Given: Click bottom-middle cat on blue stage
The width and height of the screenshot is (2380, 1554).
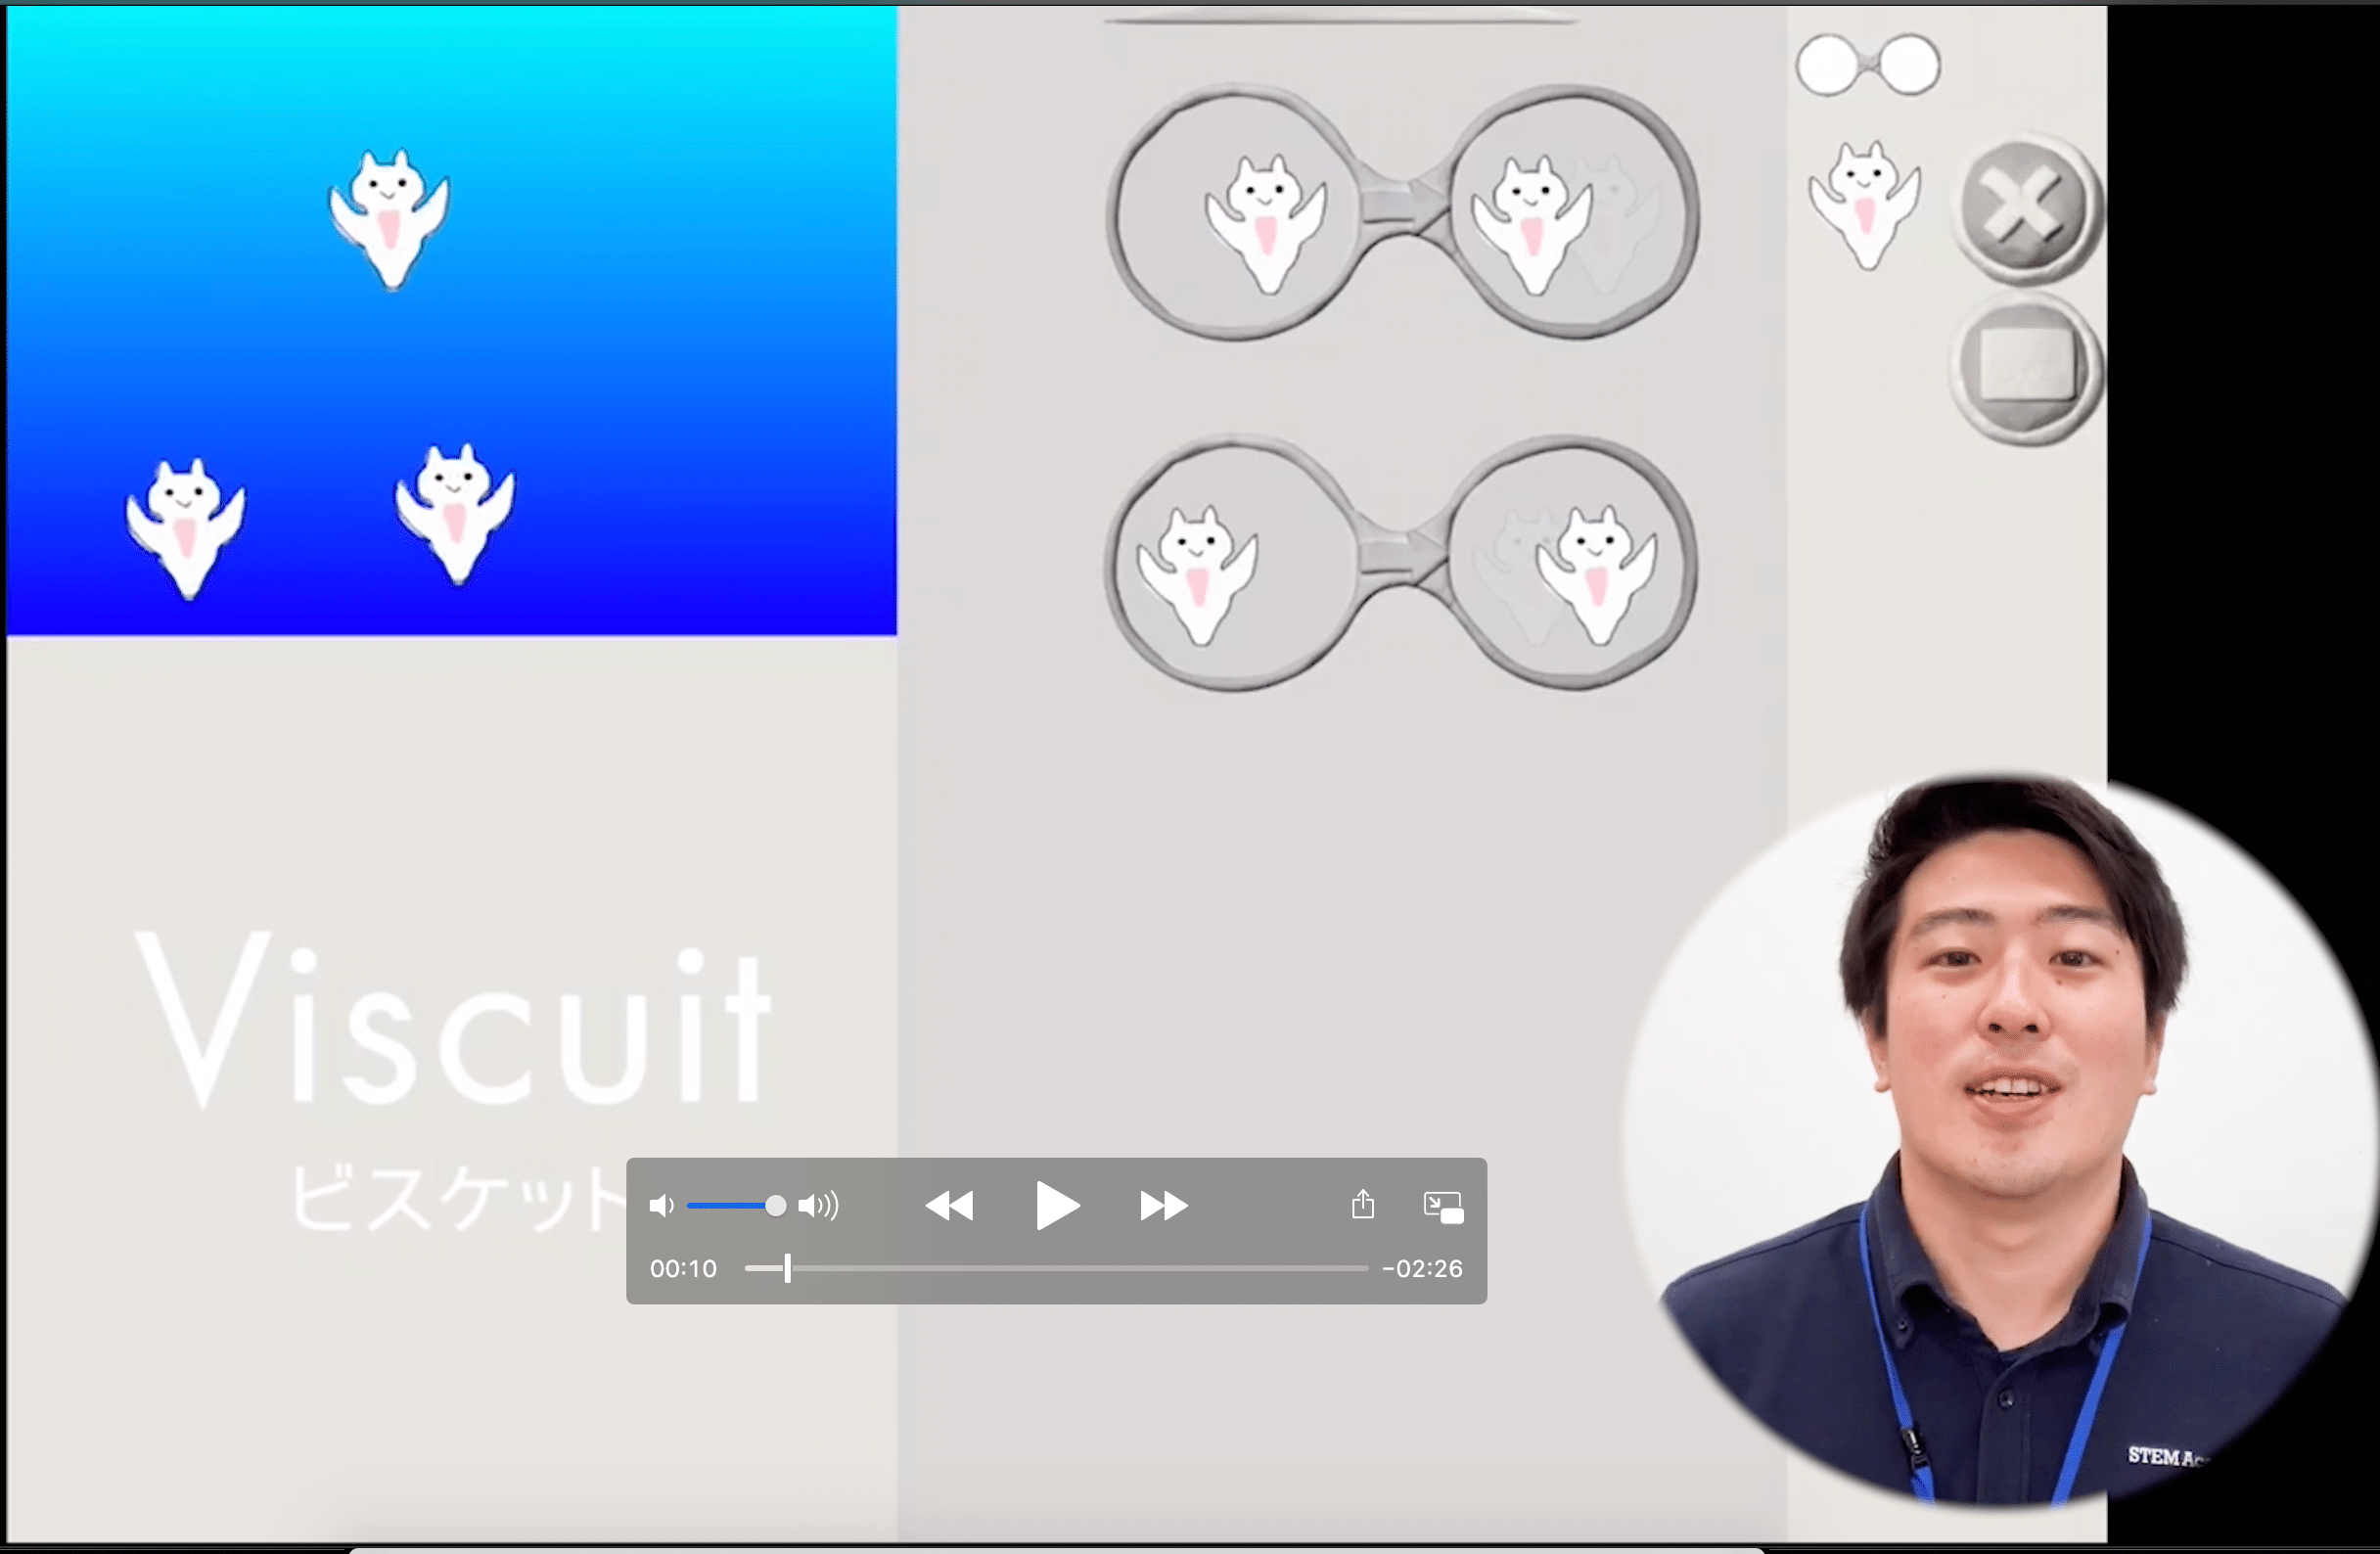Looking at the screenshot, I should 455,514.
